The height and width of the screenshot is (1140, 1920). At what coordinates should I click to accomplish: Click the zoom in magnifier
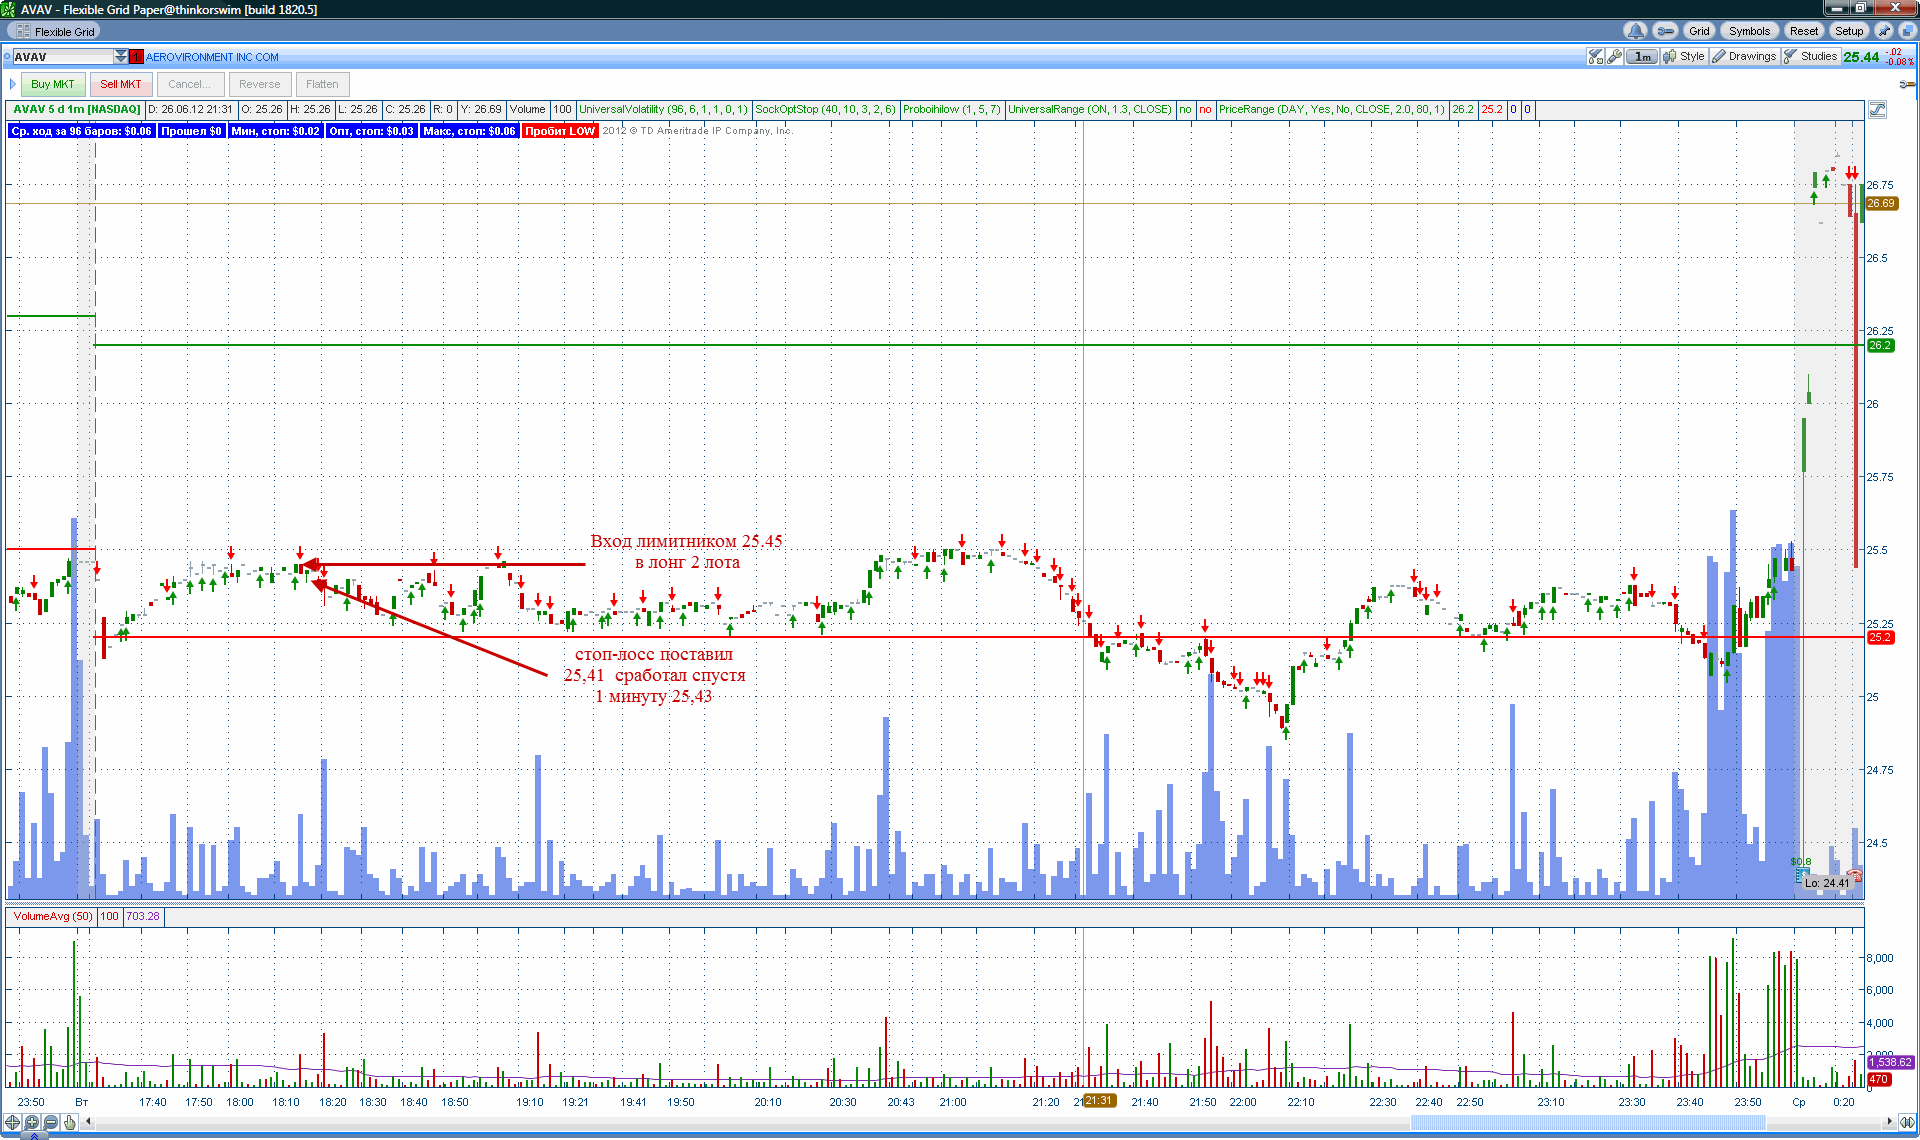[31, 1122]
